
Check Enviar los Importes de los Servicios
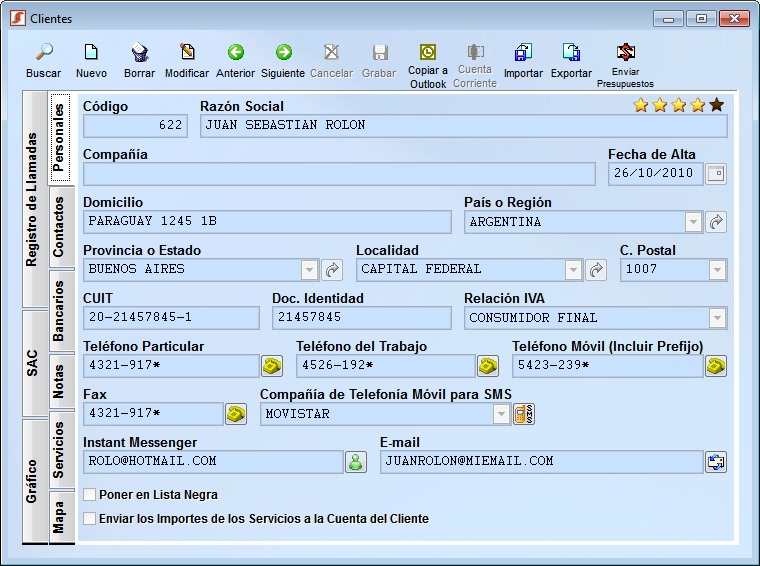(90, 519)
